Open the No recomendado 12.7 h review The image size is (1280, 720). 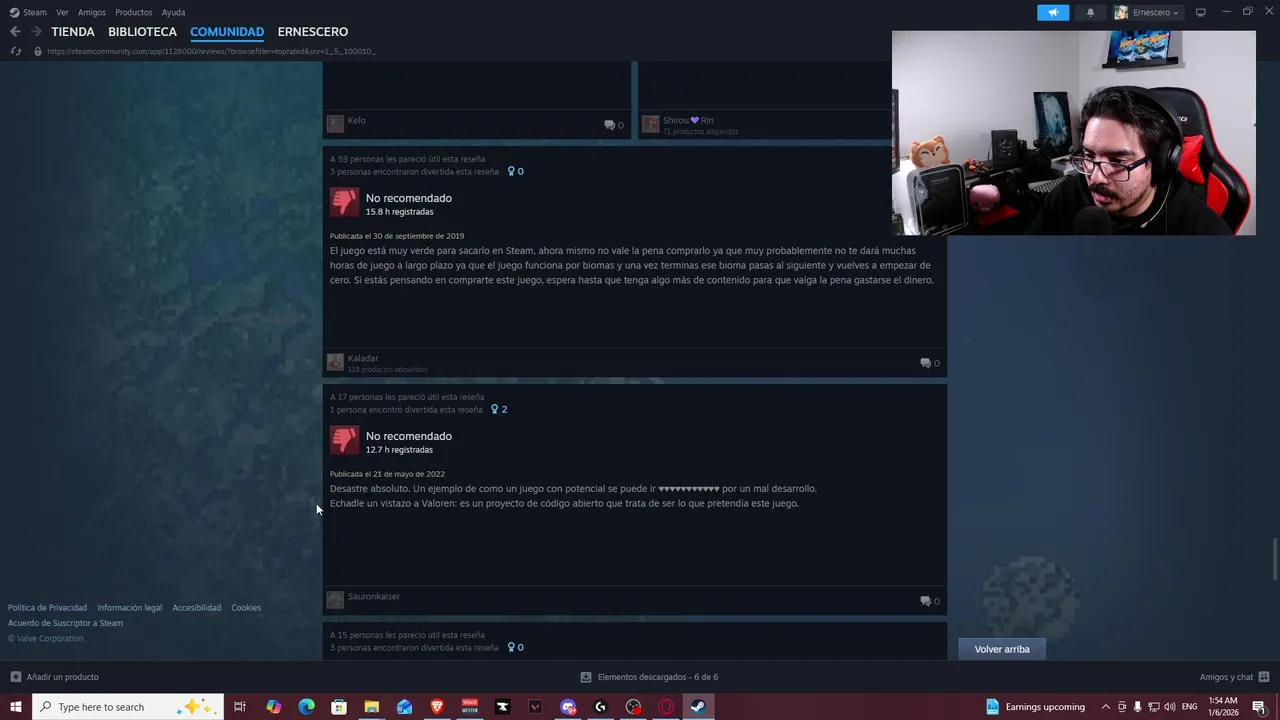pos(409,436)
